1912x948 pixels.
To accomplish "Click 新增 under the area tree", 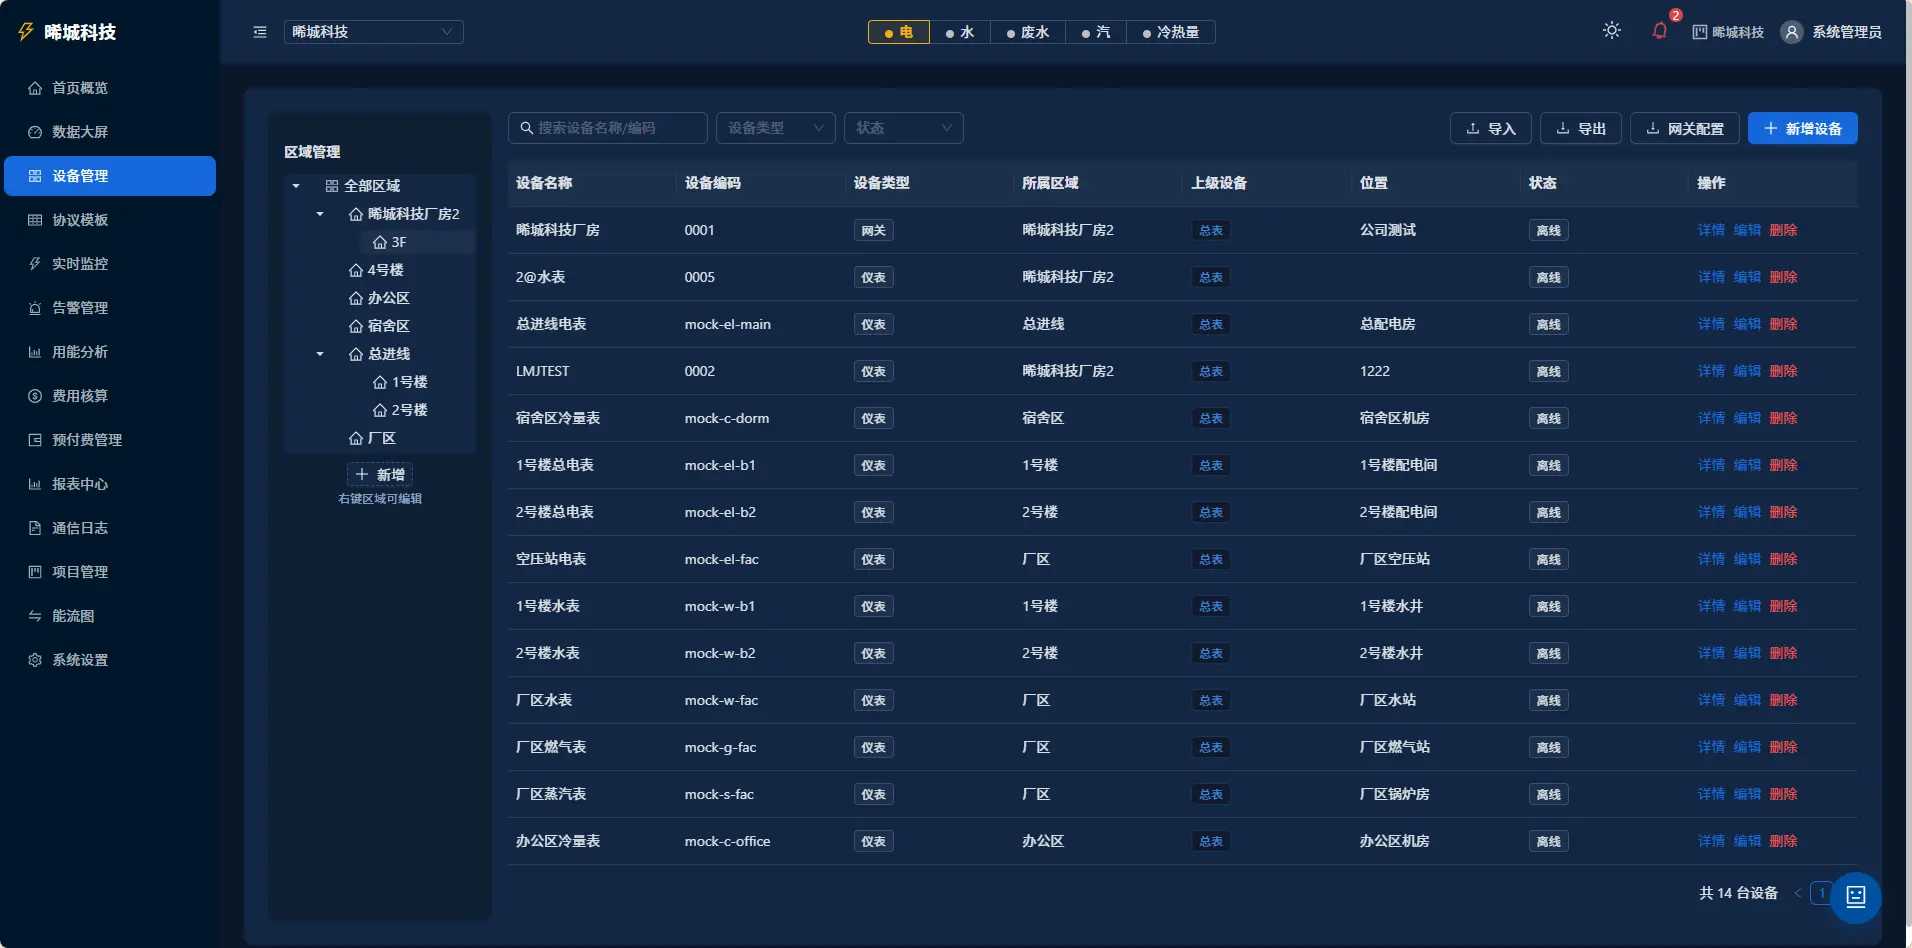I will point(380,474).
